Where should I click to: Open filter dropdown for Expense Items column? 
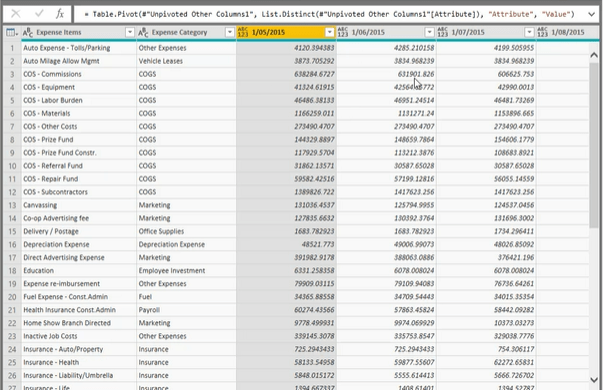tap(130, 32)
